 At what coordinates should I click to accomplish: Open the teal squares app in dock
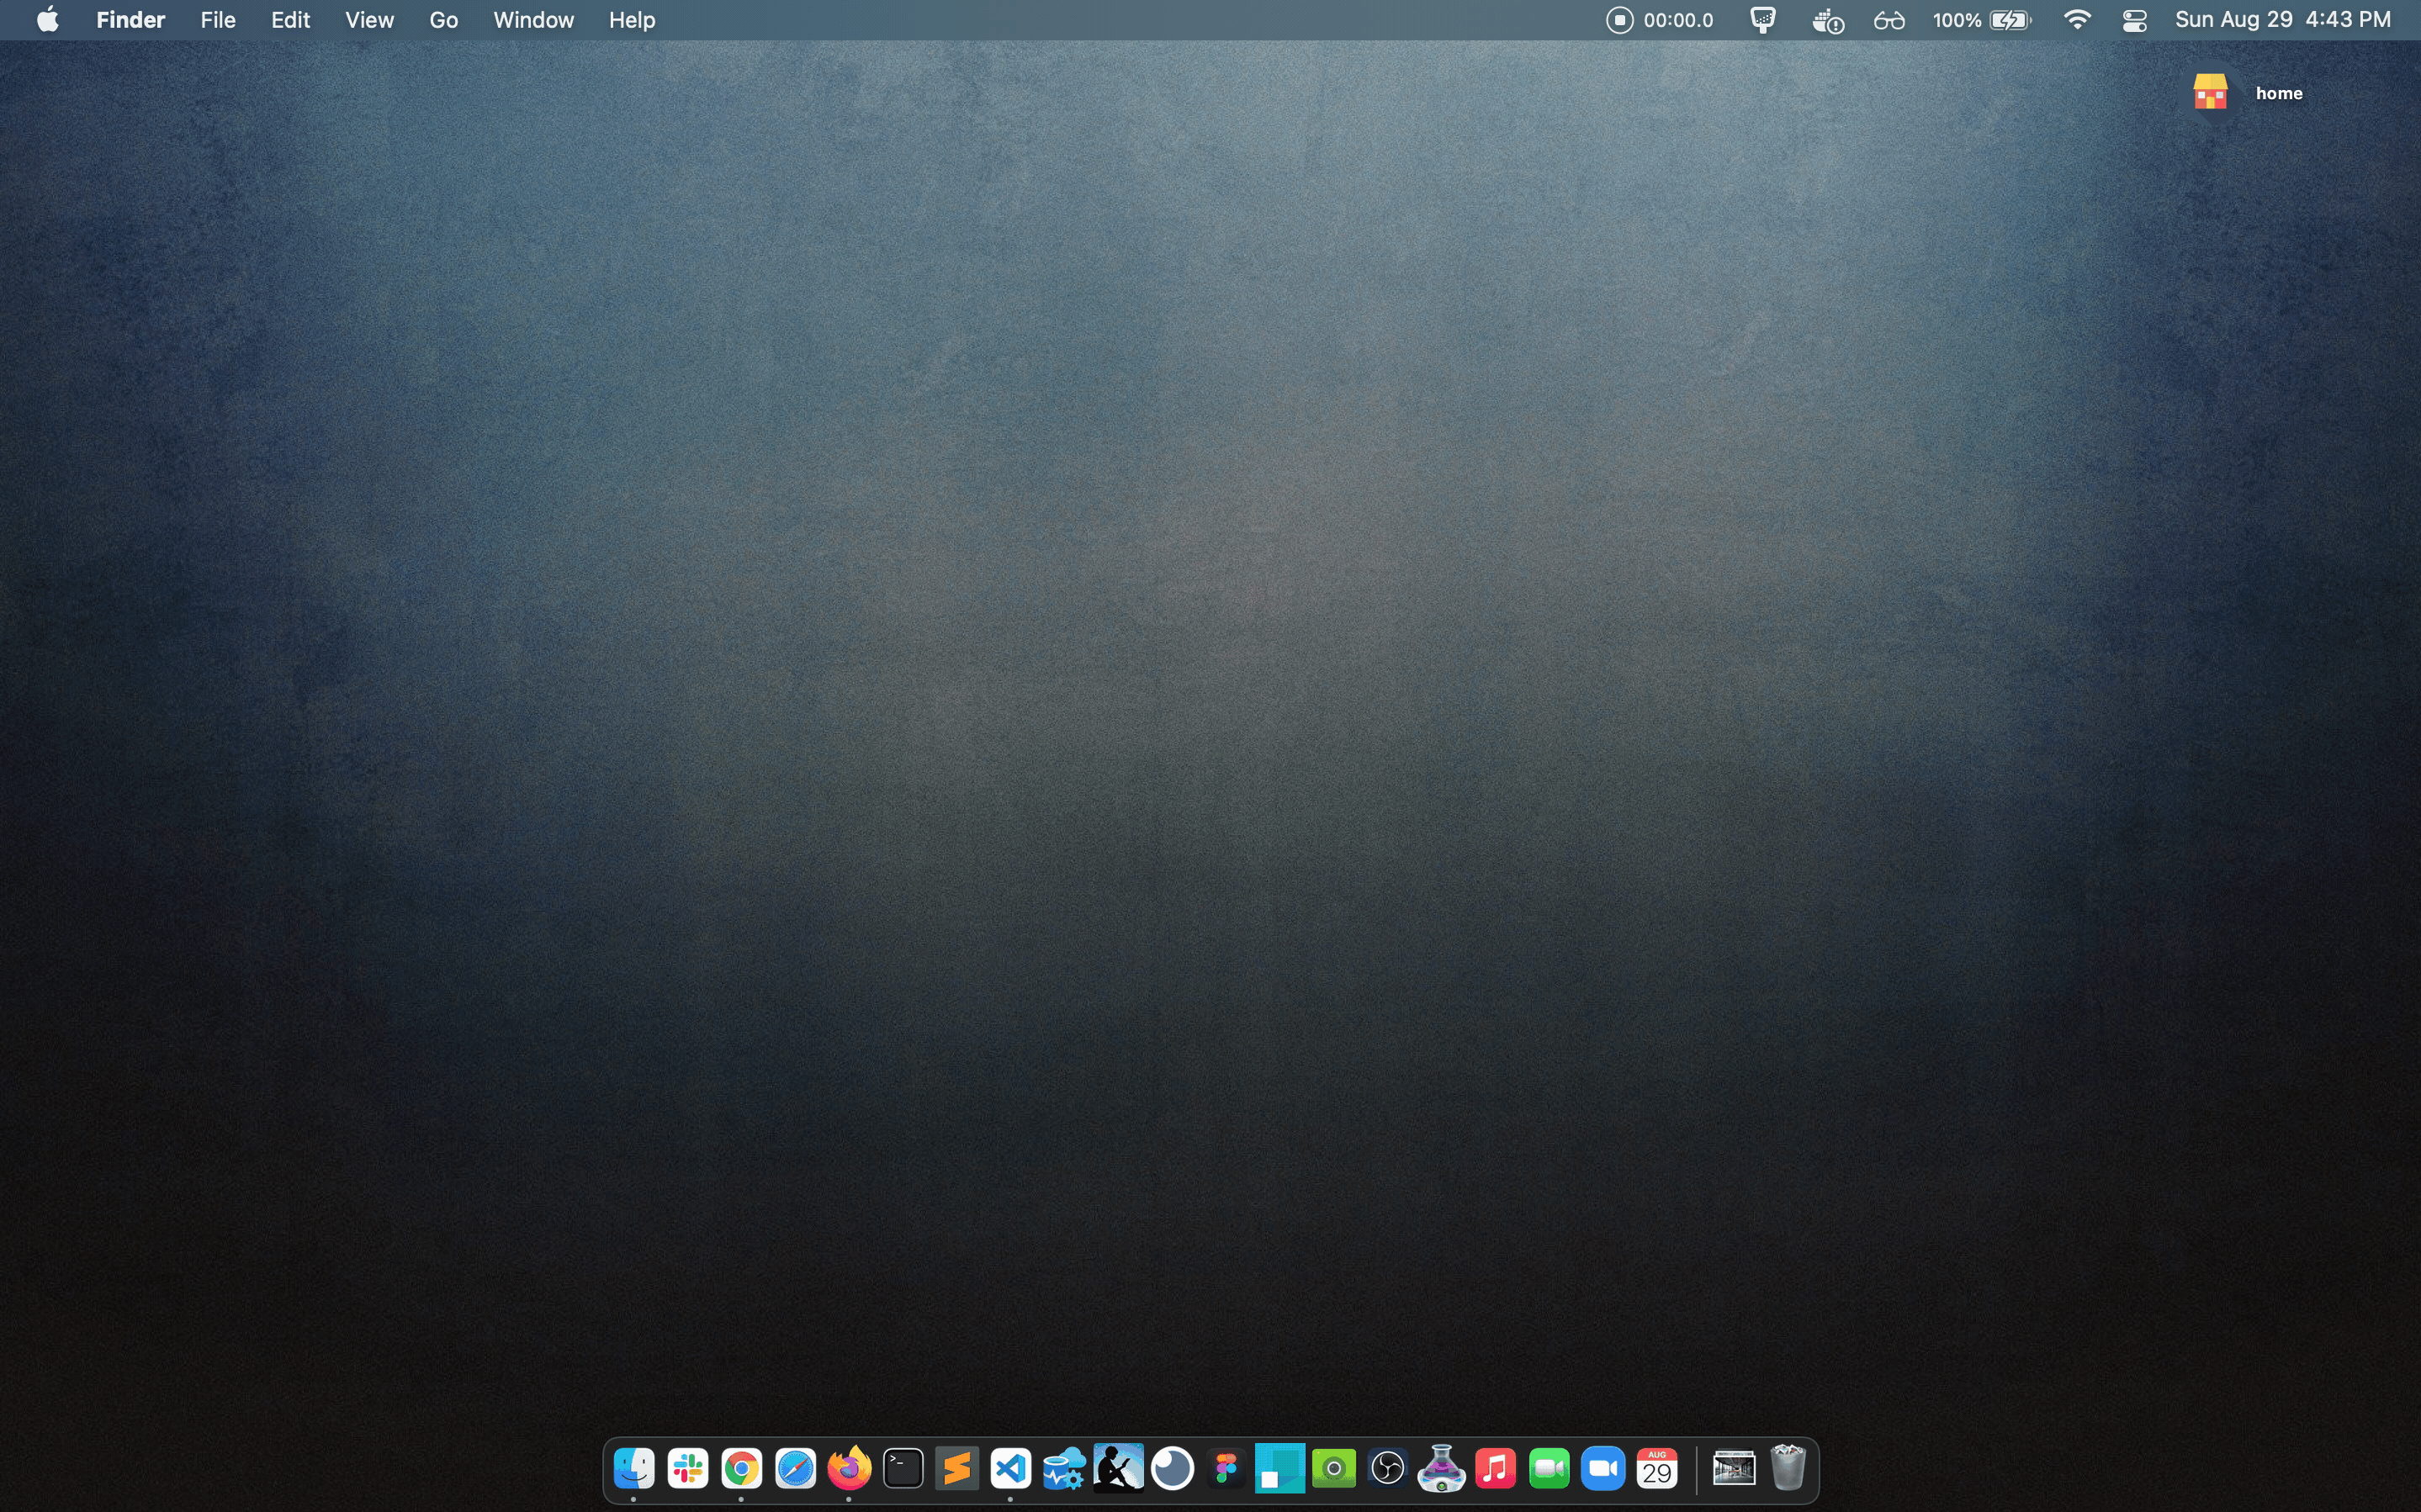coord(1280,1468)
